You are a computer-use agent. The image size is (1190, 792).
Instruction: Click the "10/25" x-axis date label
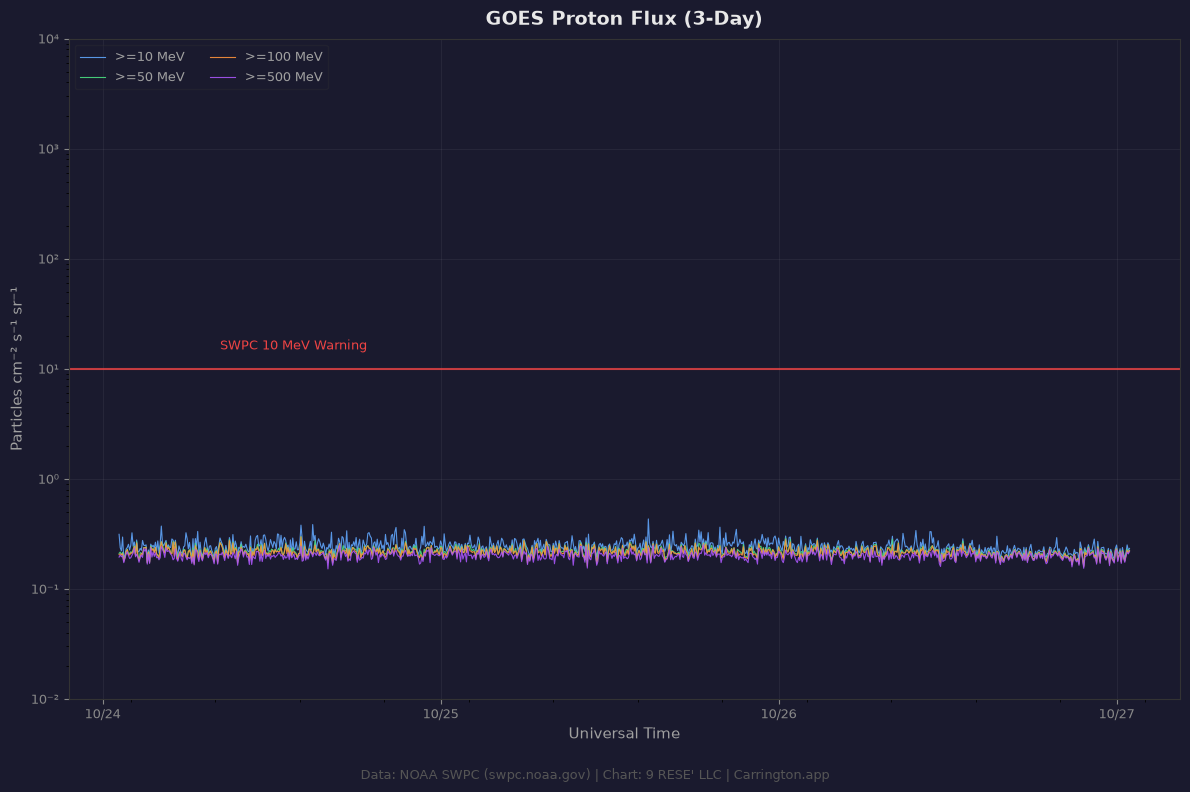[x=441, y=714]
